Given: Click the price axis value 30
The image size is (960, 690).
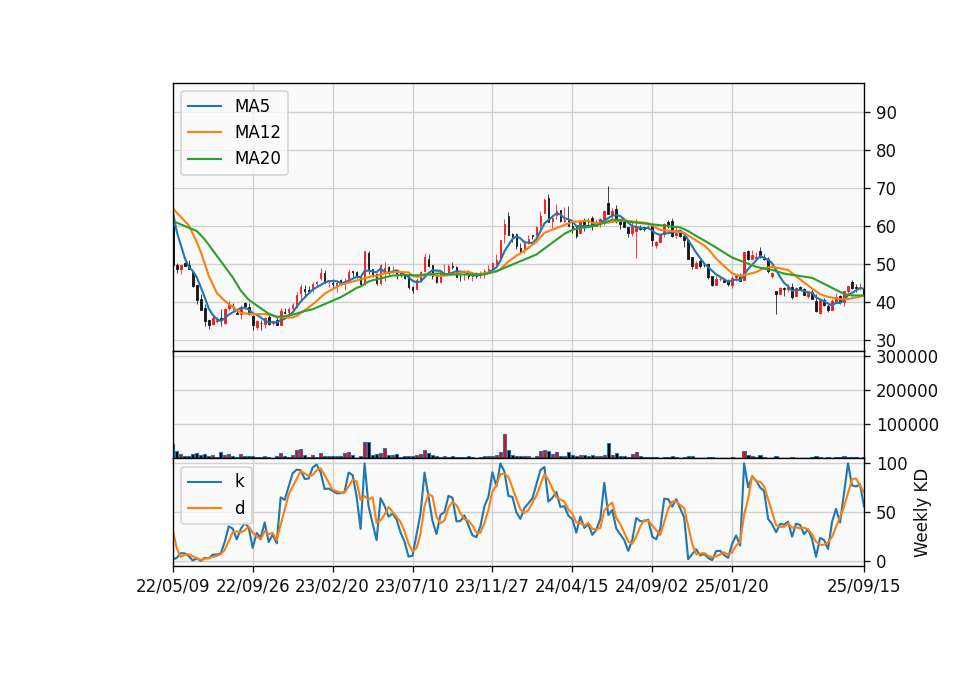Looking at the screenshot, I should 886,341.
